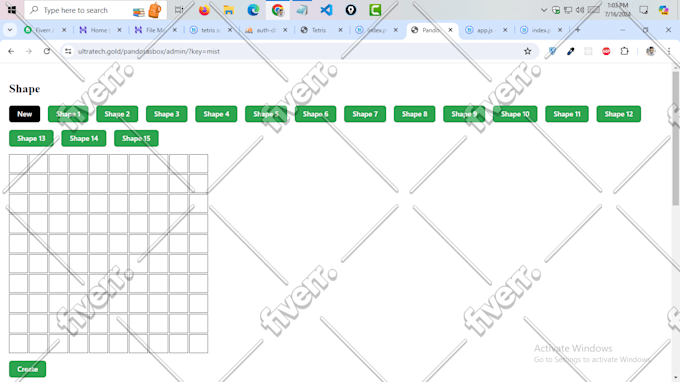Activate the color picker eyedropper extension

point(570,51)
